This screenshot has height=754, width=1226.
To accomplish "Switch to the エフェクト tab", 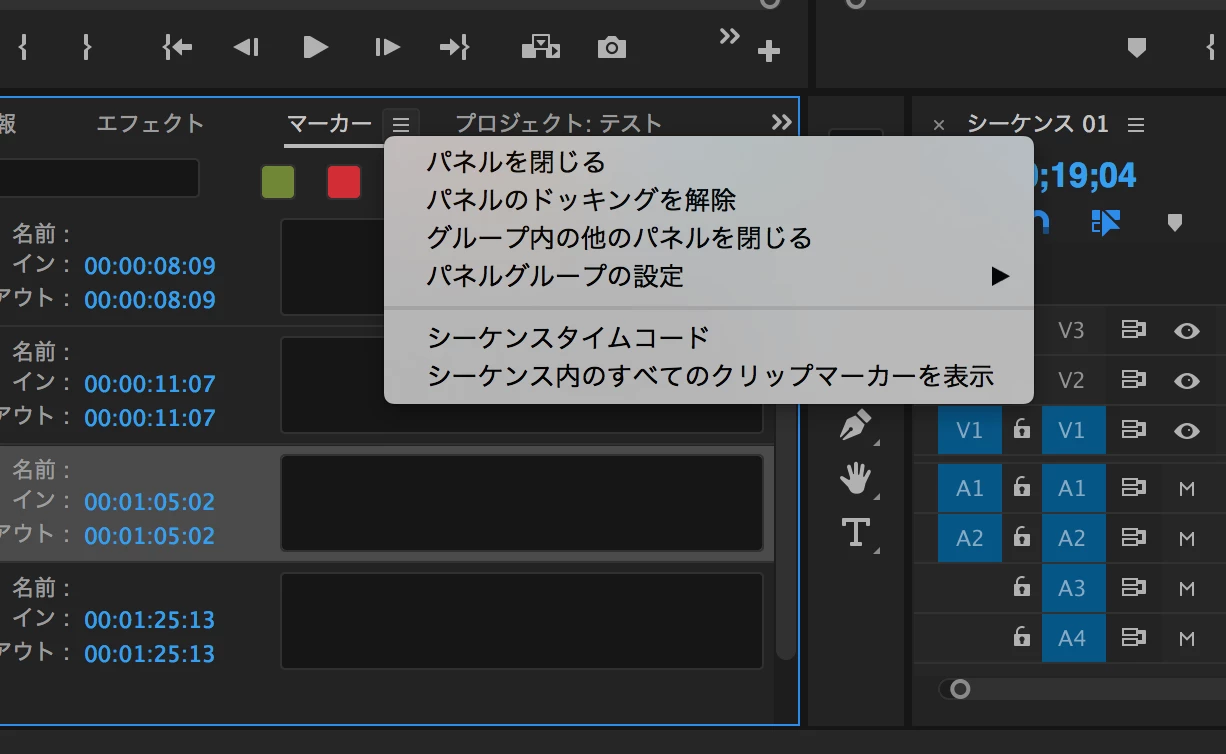I will click(150, 124).
